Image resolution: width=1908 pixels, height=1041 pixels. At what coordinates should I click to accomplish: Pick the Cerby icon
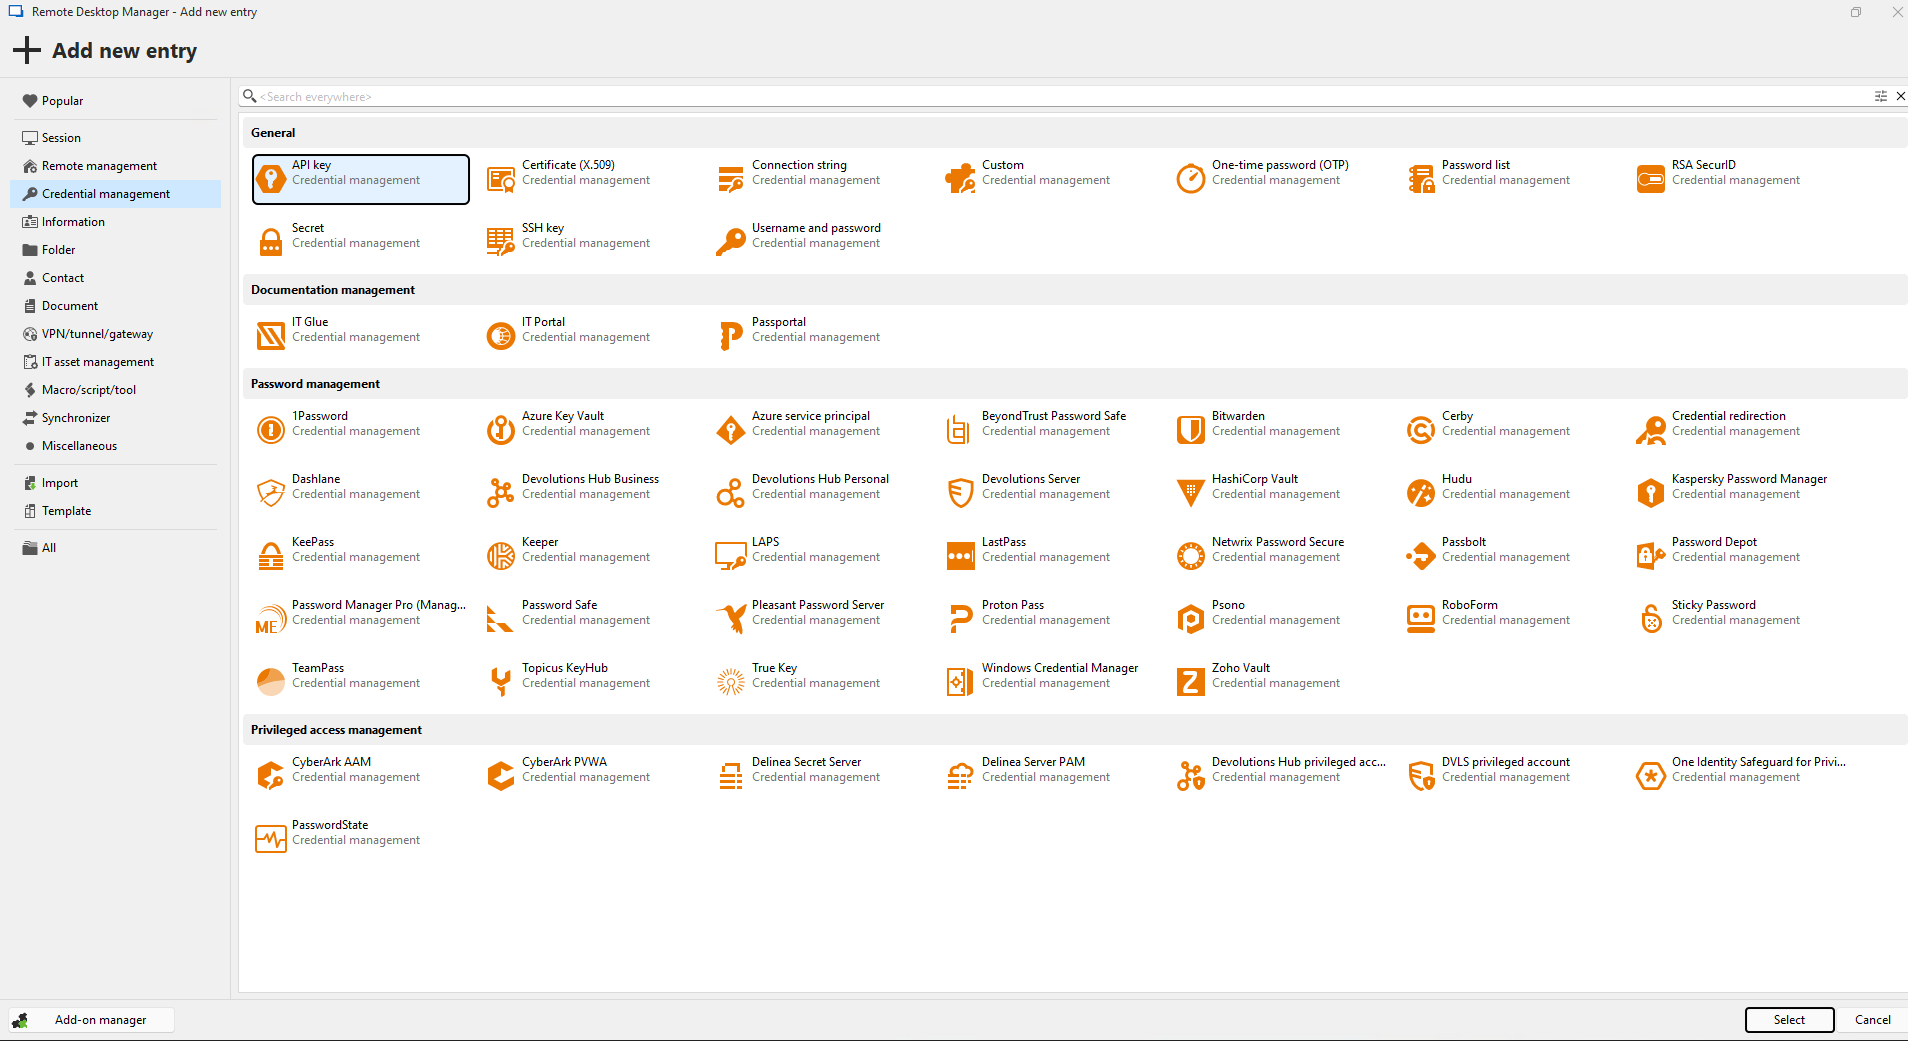click(x=1421, y=430)
